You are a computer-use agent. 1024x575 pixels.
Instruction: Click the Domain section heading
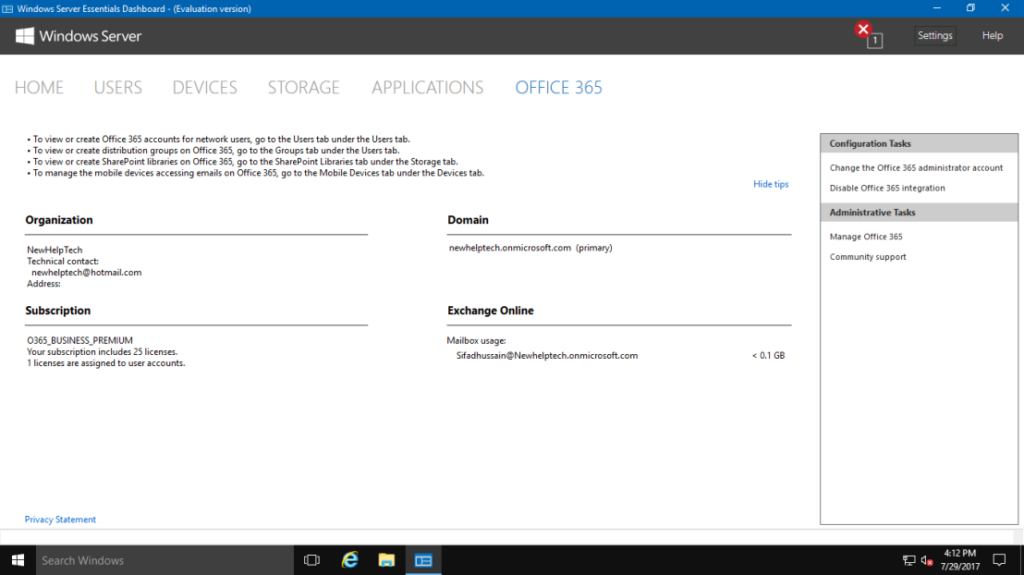pyautogui.click(x=468, y=220)
